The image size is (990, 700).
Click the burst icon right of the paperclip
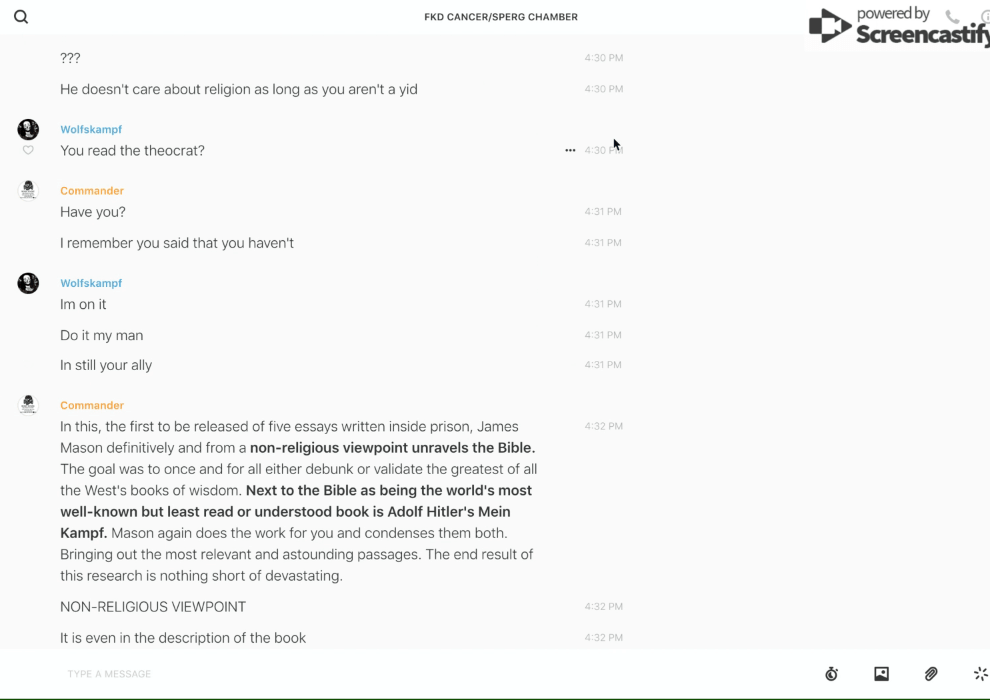[x=980, y=674]
